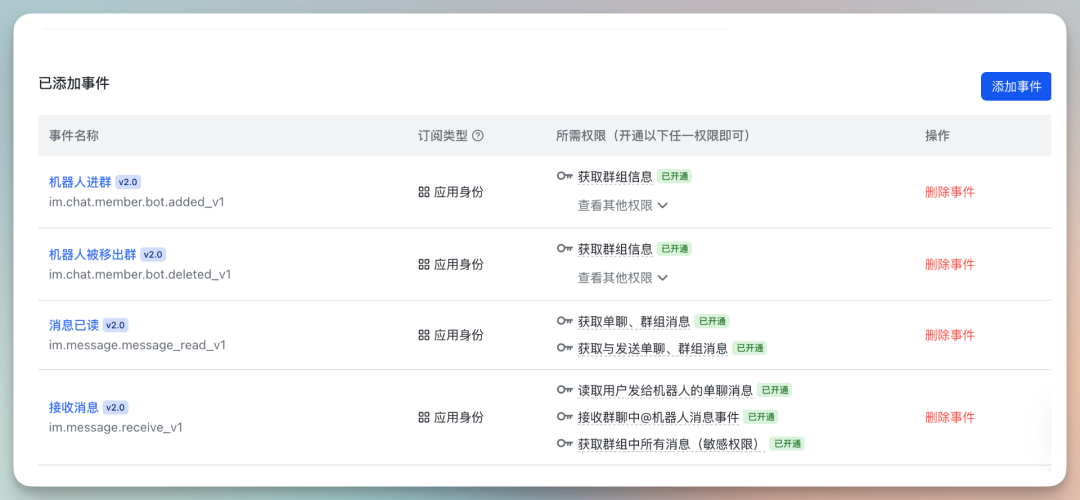Expand 查看其他权限 under 机器人进群

[622, 205]
